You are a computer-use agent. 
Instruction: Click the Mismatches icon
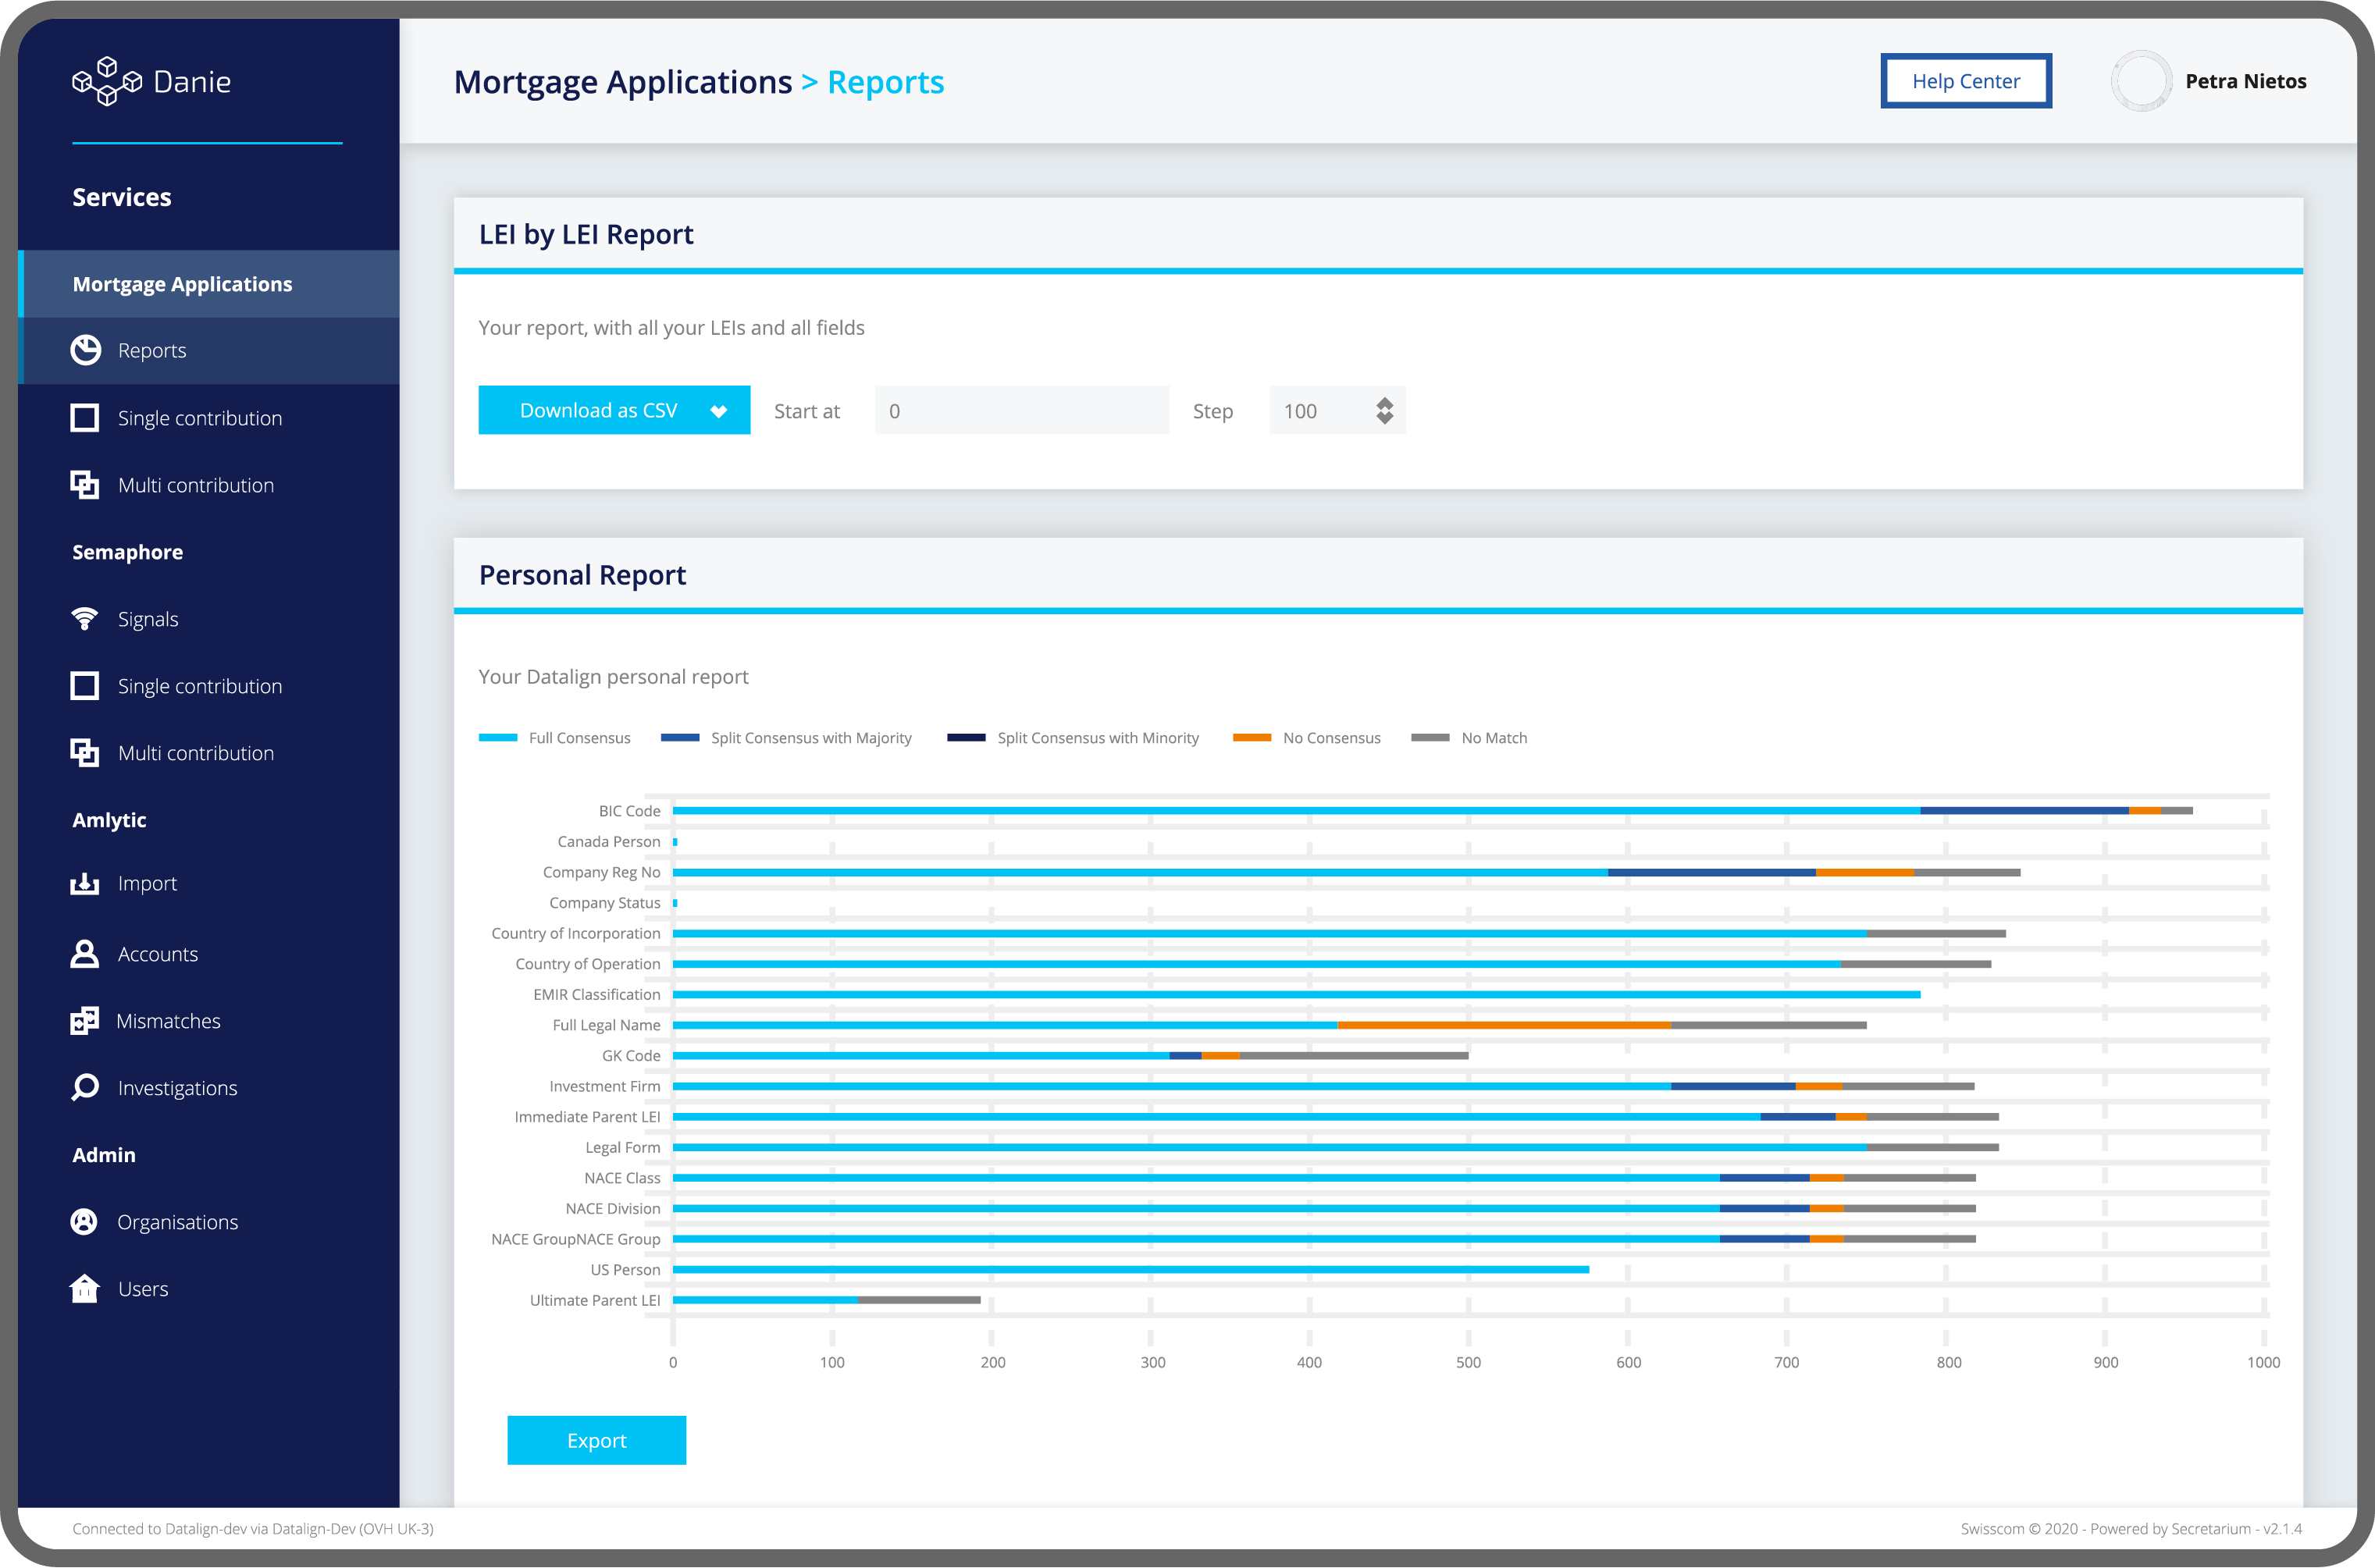click(85, 1021)
